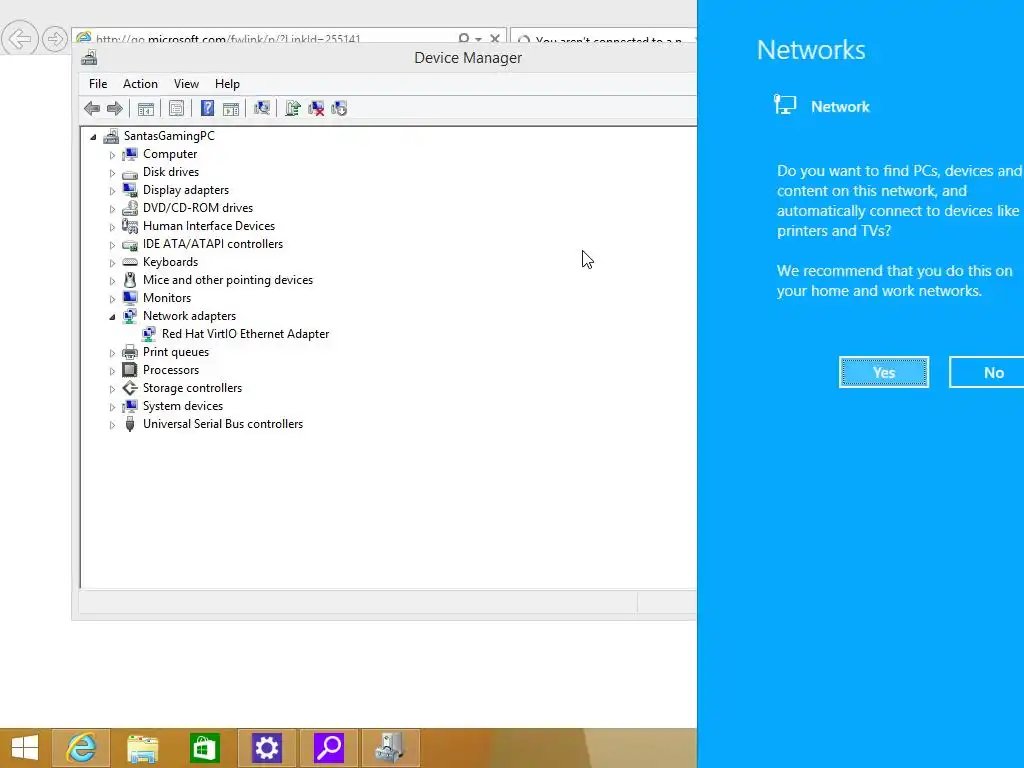
Task: Open the View menu
Action: (x=186, y=84)
